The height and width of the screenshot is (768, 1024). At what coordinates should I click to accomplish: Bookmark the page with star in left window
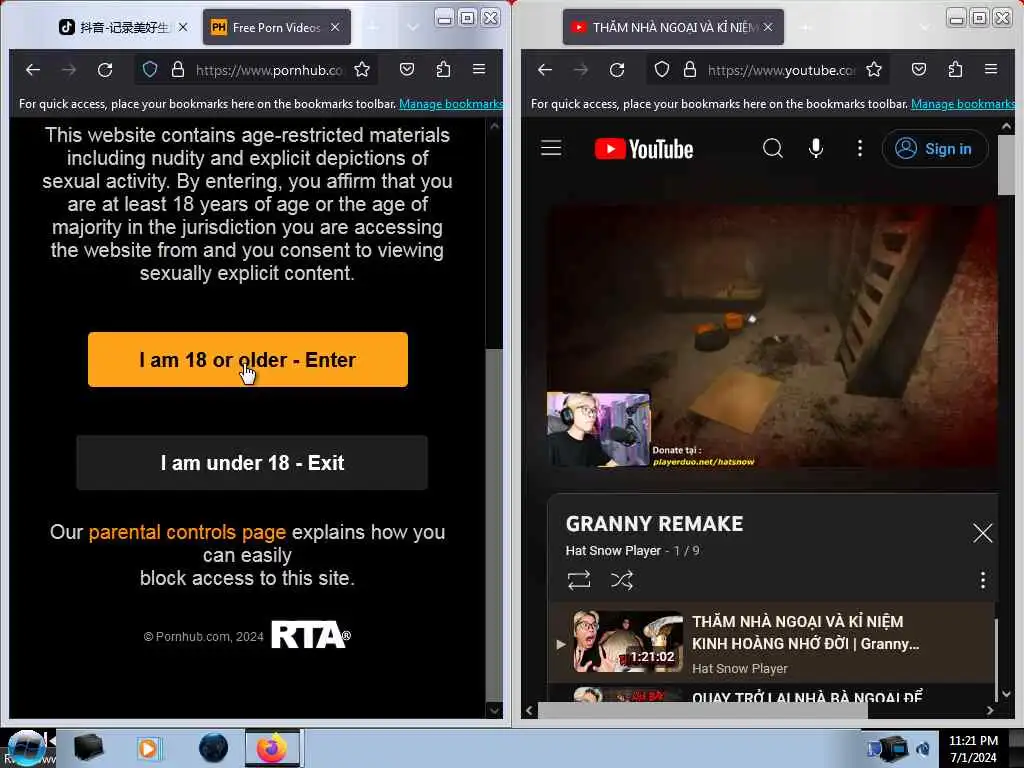(362, 69)
